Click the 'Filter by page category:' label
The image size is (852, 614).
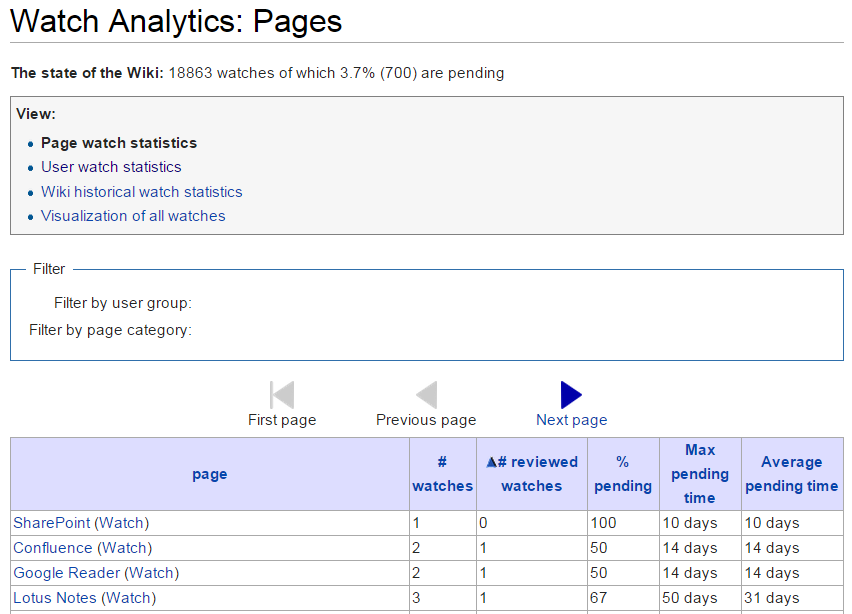[x=110, y=330]
